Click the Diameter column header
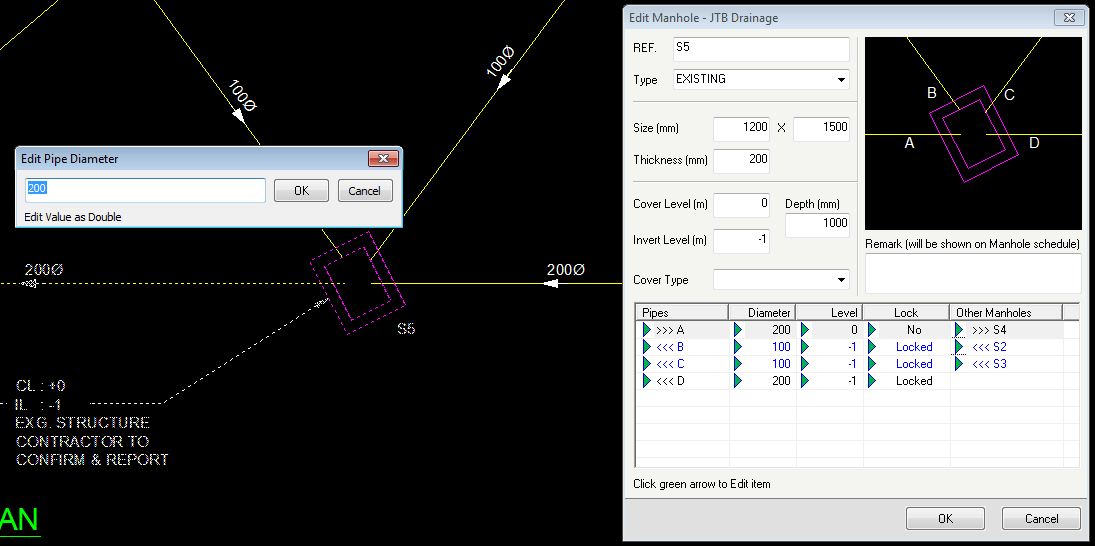The width and height of the screenshot is (1095, 546). 762,312
